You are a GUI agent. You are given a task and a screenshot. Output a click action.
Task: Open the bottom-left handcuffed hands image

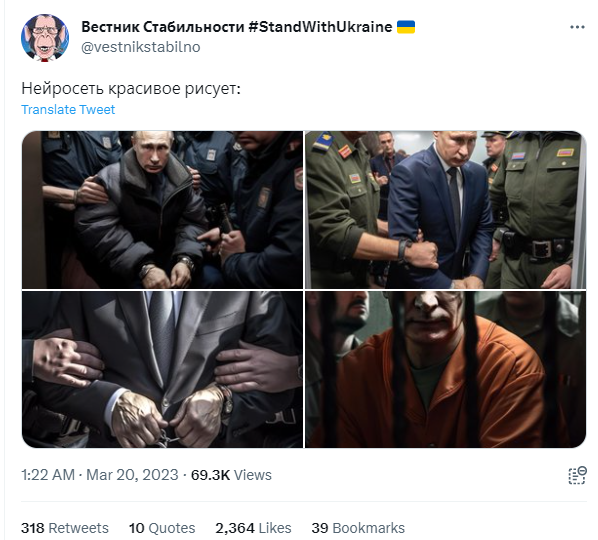point(162,370)
